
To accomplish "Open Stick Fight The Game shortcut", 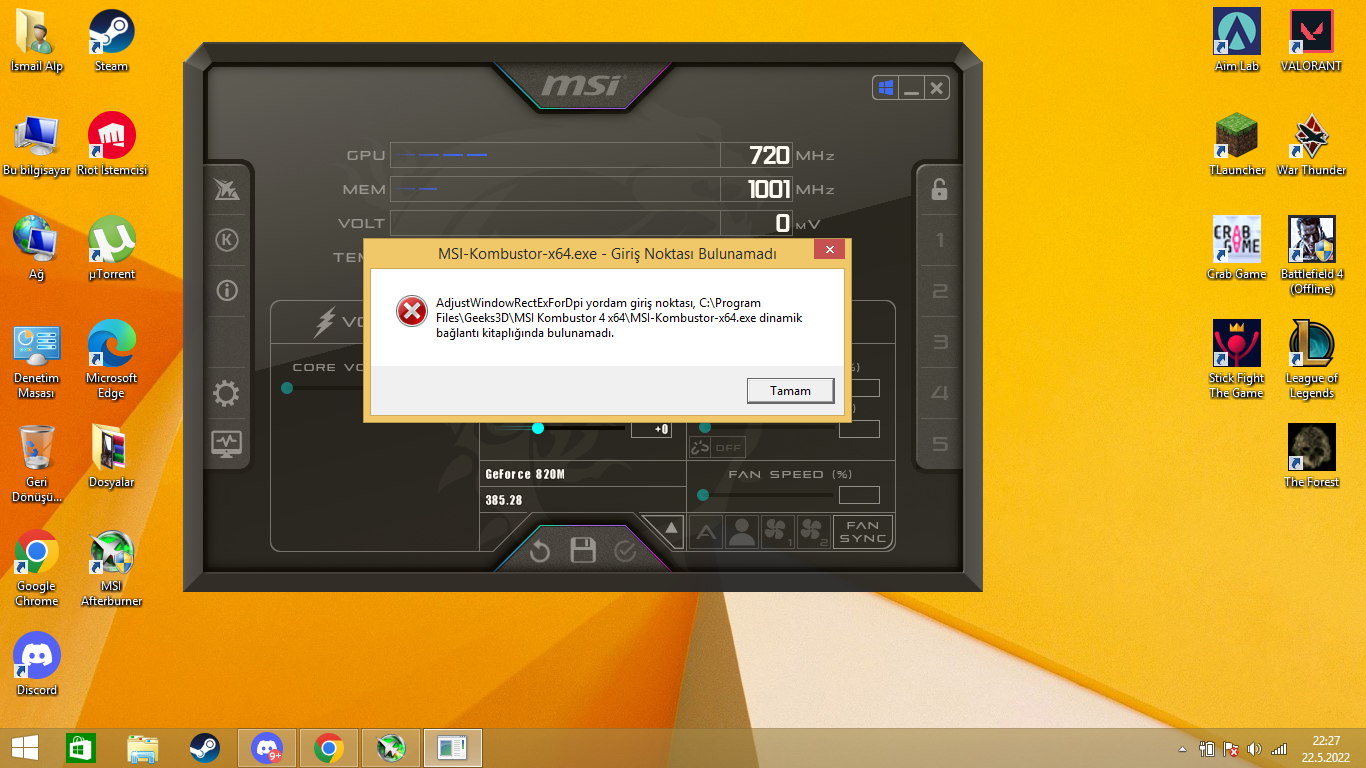I will click(1237, 360).
